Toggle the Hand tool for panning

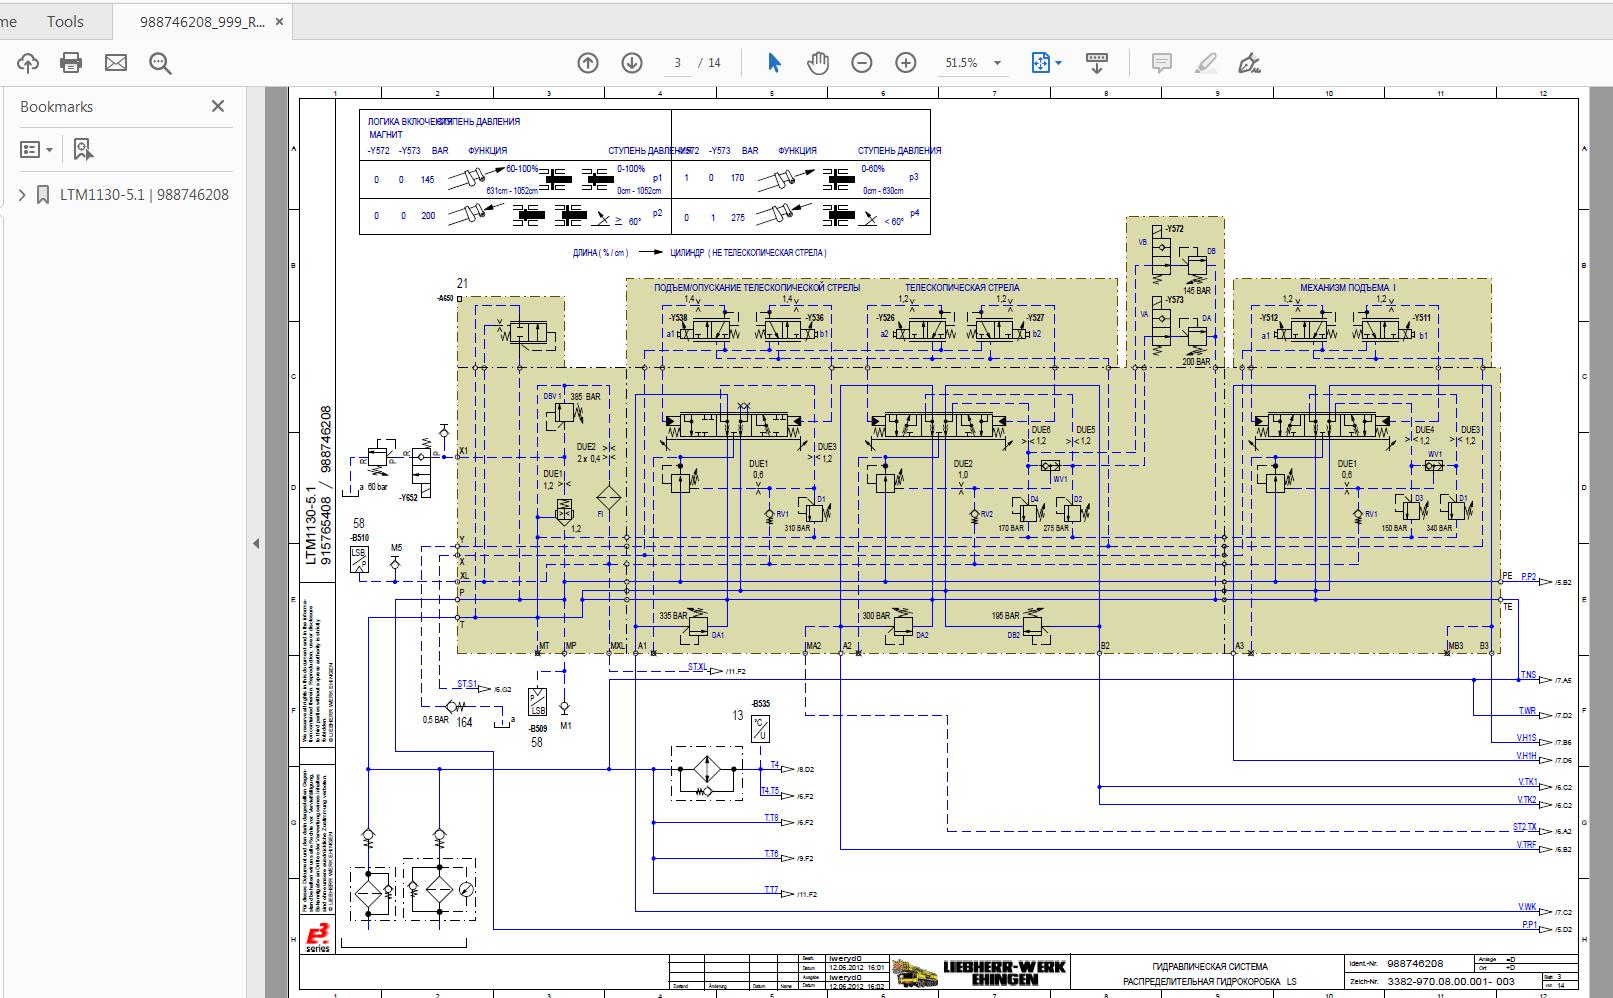click(817, 62)
